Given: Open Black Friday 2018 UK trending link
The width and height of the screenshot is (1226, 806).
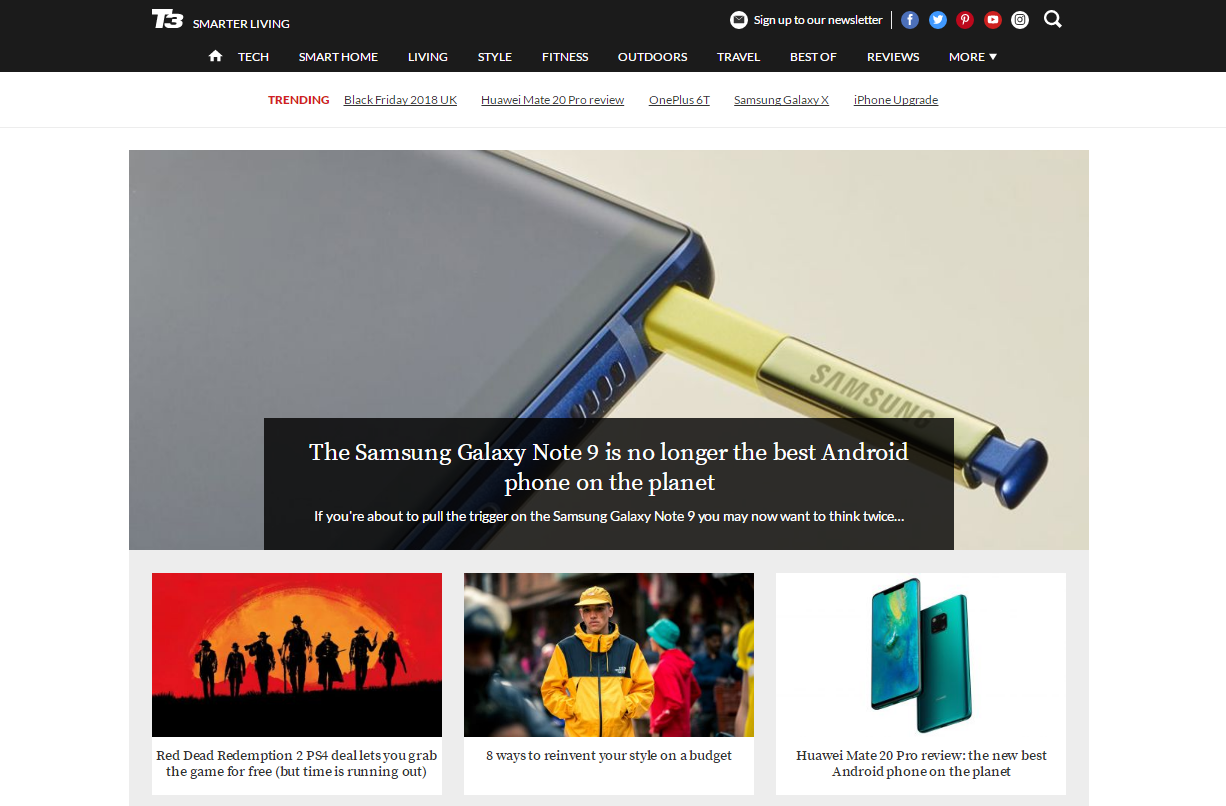Looking at the screenshot, I should [x=400, y=100].
